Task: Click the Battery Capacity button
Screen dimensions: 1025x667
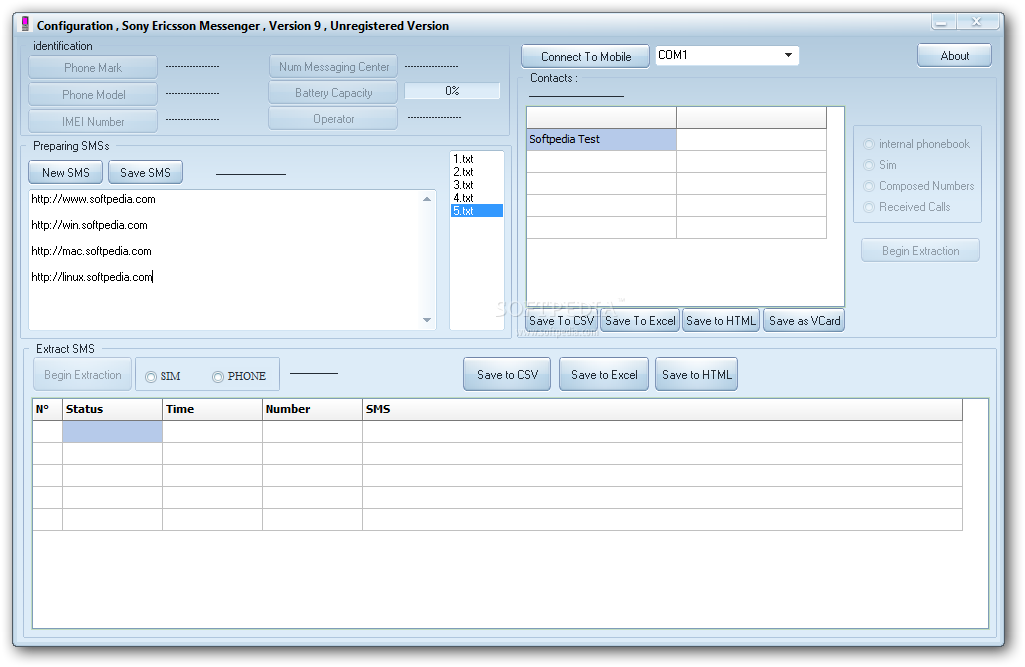Action: [333, 93]
